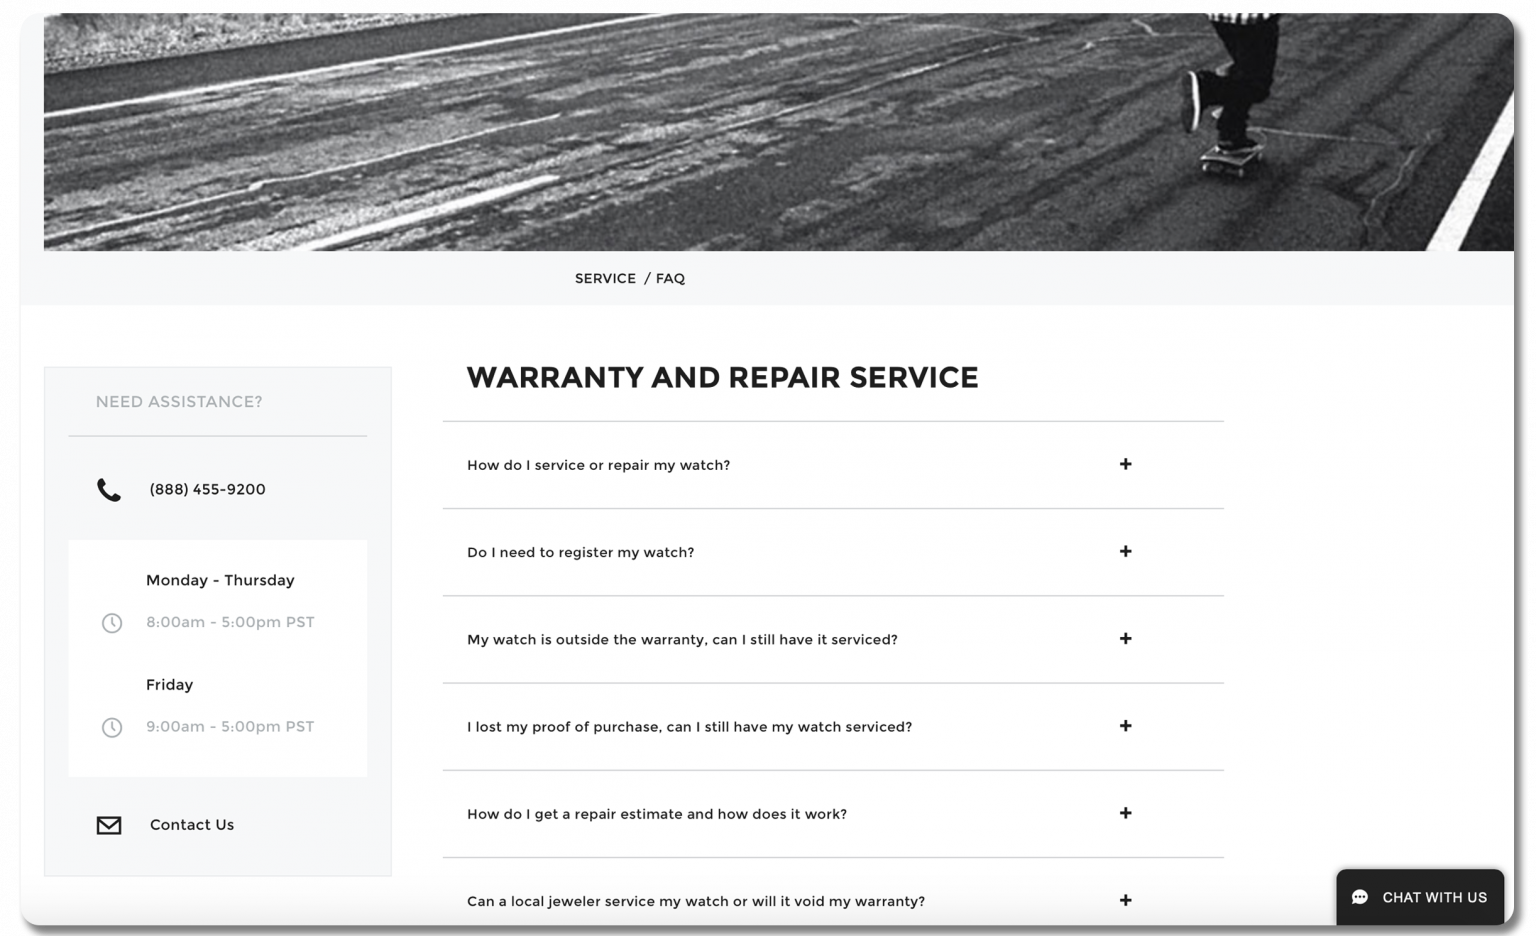
Task: Select the FAQ breadcrumb item
Action: click(x=670, y=278)
